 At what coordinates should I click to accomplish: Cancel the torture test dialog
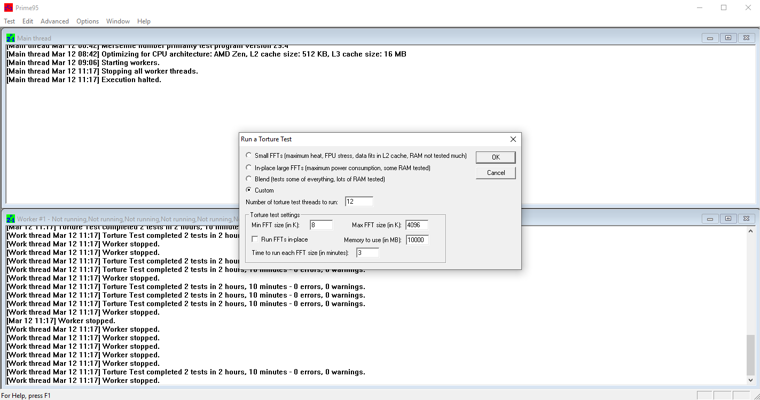(495, 173)
